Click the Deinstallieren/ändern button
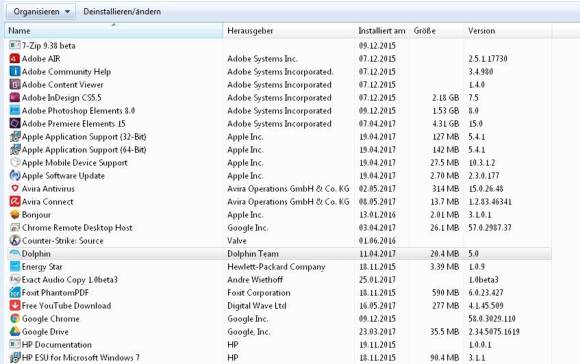The width and height of the screenshot is (580, 364). pyautogui.click(x=122, y=11)
